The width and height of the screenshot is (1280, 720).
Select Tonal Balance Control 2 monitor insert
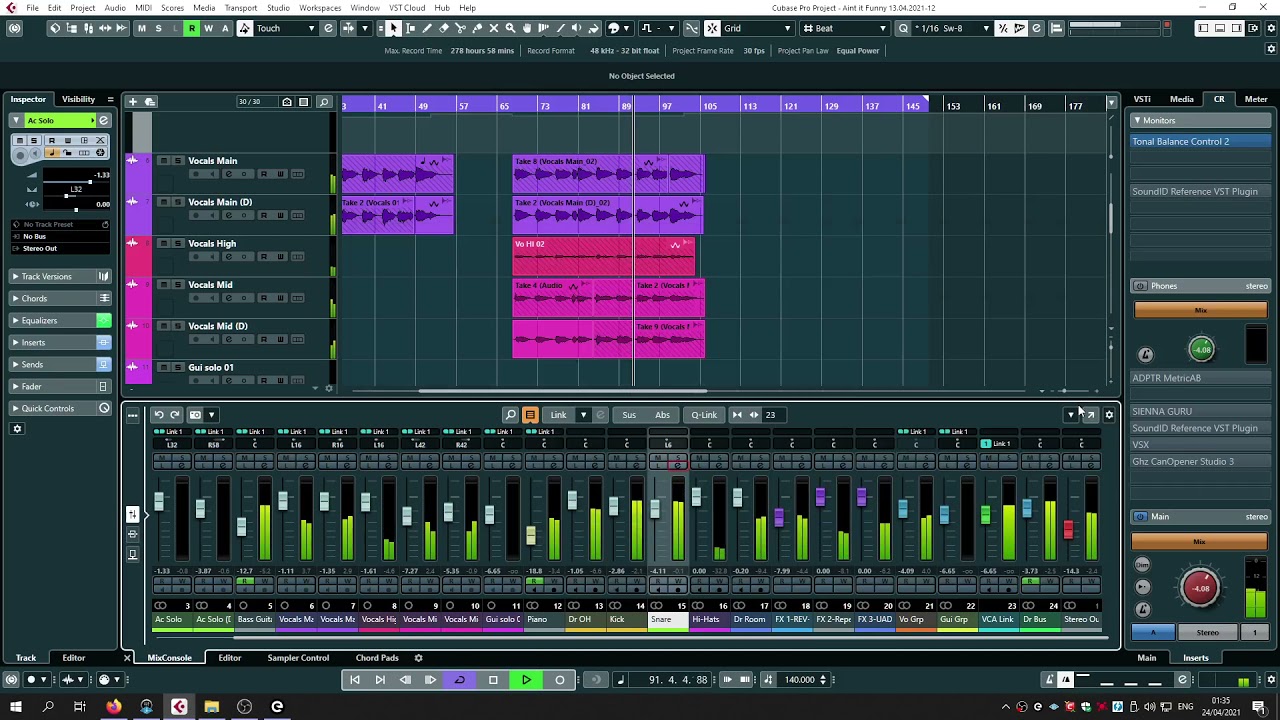tap(1200, 141)
